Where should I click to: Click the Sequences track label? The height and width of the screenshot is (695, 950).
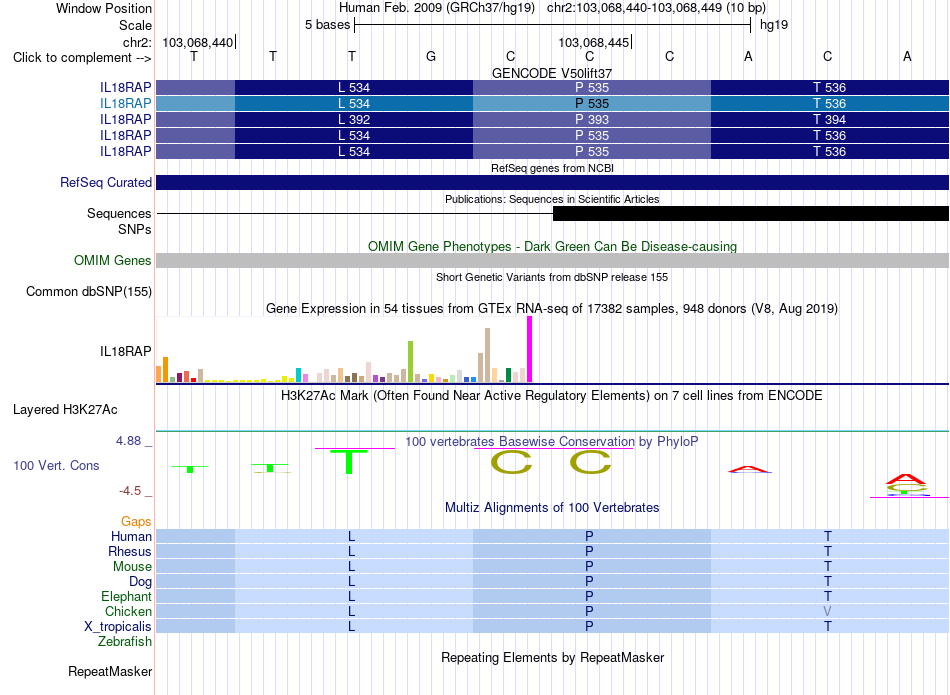click(x=119, y=213)
